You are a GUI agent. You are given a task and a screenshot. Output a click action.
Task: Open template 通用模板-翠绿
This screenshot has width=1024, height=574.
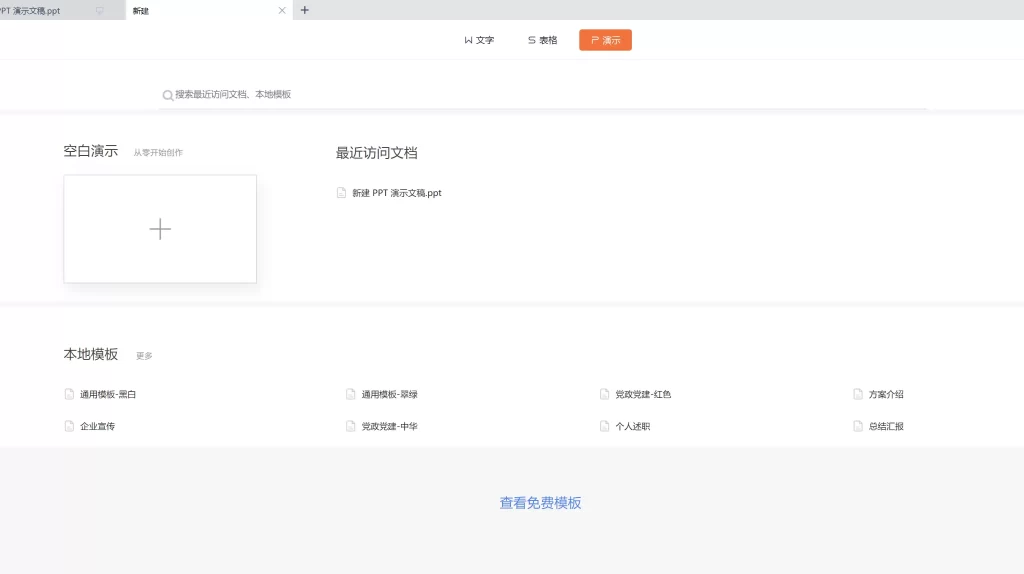(x=389, y=394)
